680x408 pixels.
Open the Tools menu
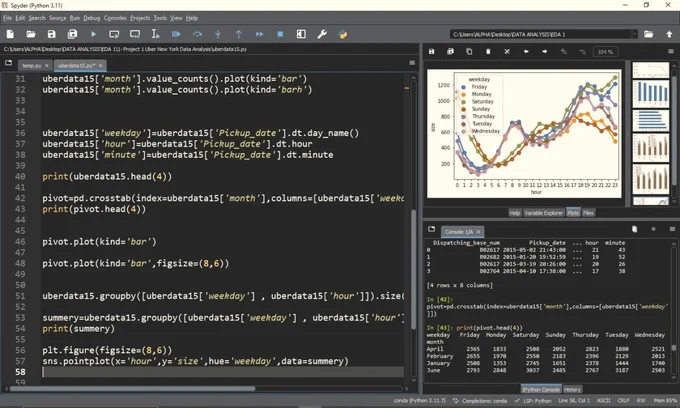click(x=160, y=18)
